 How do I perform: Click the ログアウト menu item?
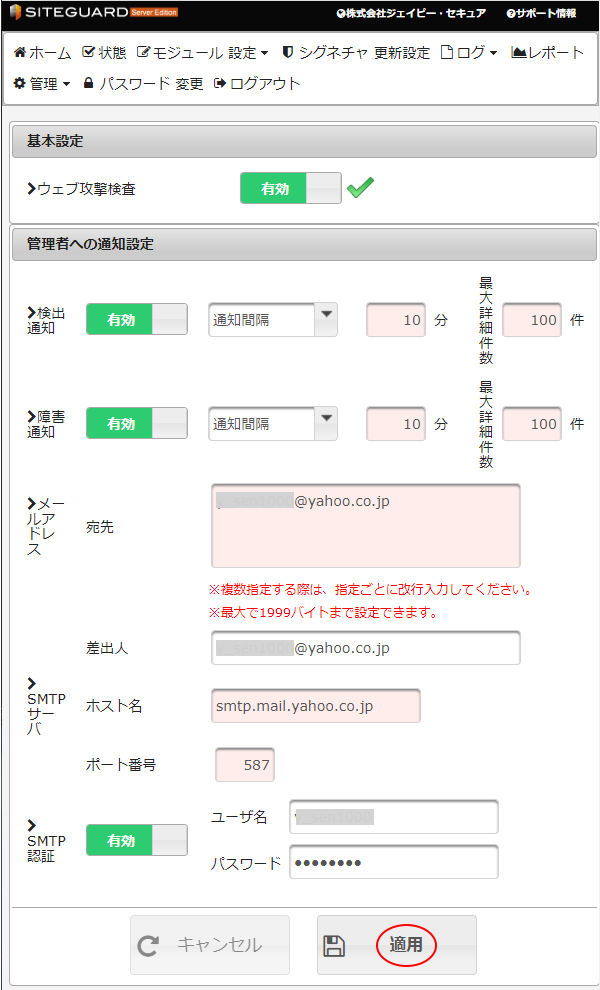point(258,83)
